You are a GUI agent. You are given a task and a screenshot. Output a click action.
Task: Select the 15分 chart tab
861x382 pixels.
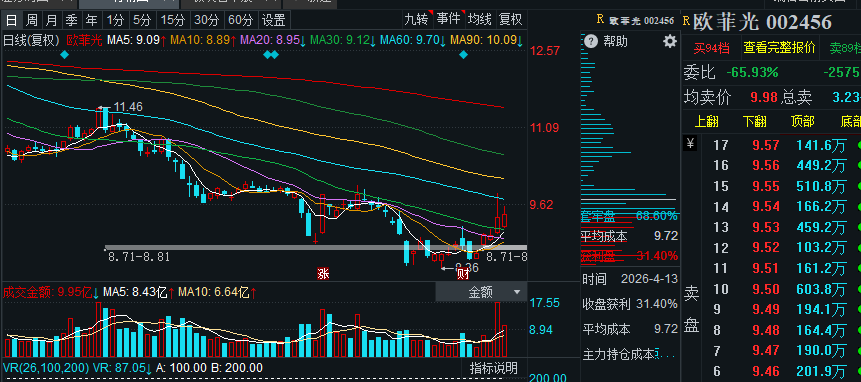pos(172,21)
